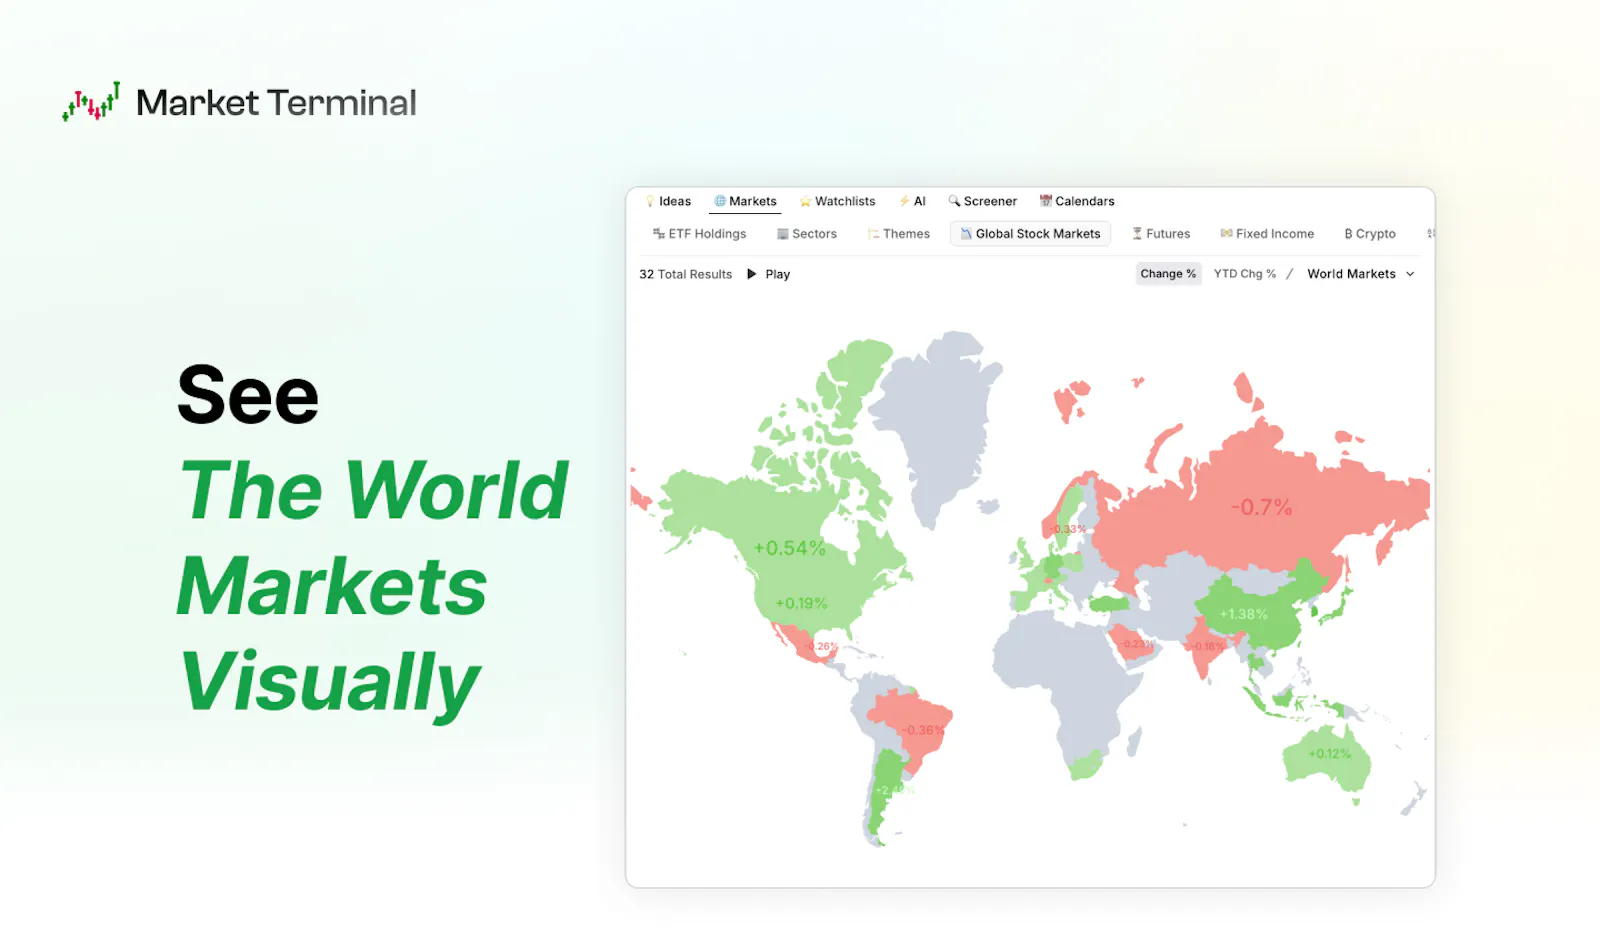The width and height of the screenshot is (1600, 933).
Task: Select ETF Holdings sub-tab
Action: pos(699,234)
